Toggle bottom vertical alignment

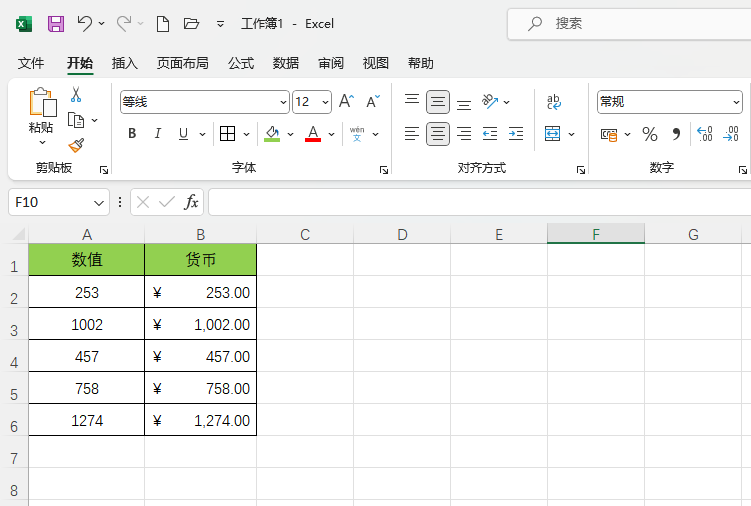464,104
